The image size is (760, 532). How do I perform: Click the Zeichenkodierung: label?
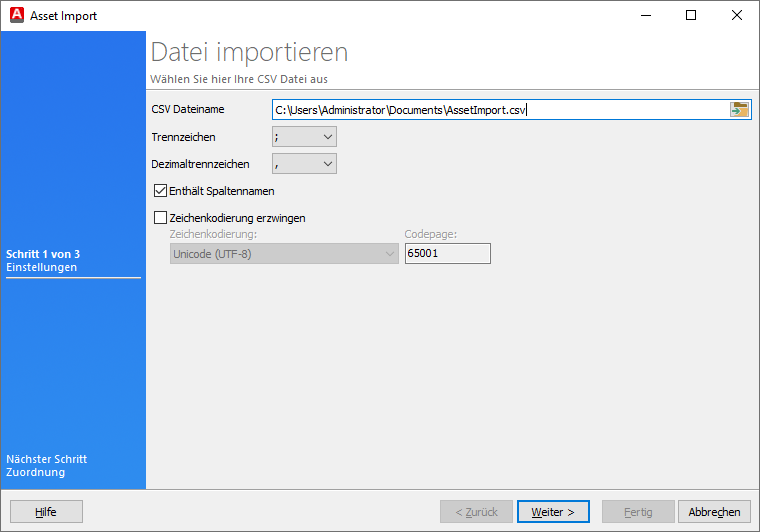(x=213, y=234)
